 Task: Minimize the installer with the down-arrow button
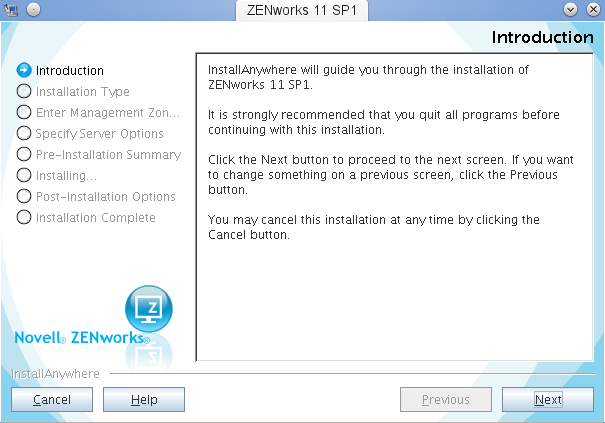pyautogui.click(x=571, y=9)
